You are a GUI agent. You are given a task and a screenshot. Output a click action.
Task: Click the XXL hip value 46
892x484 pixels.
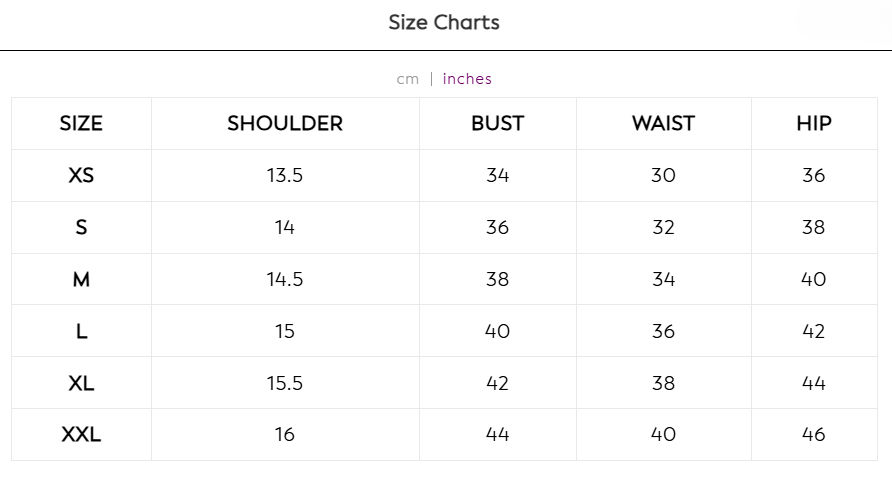(814, 435)
